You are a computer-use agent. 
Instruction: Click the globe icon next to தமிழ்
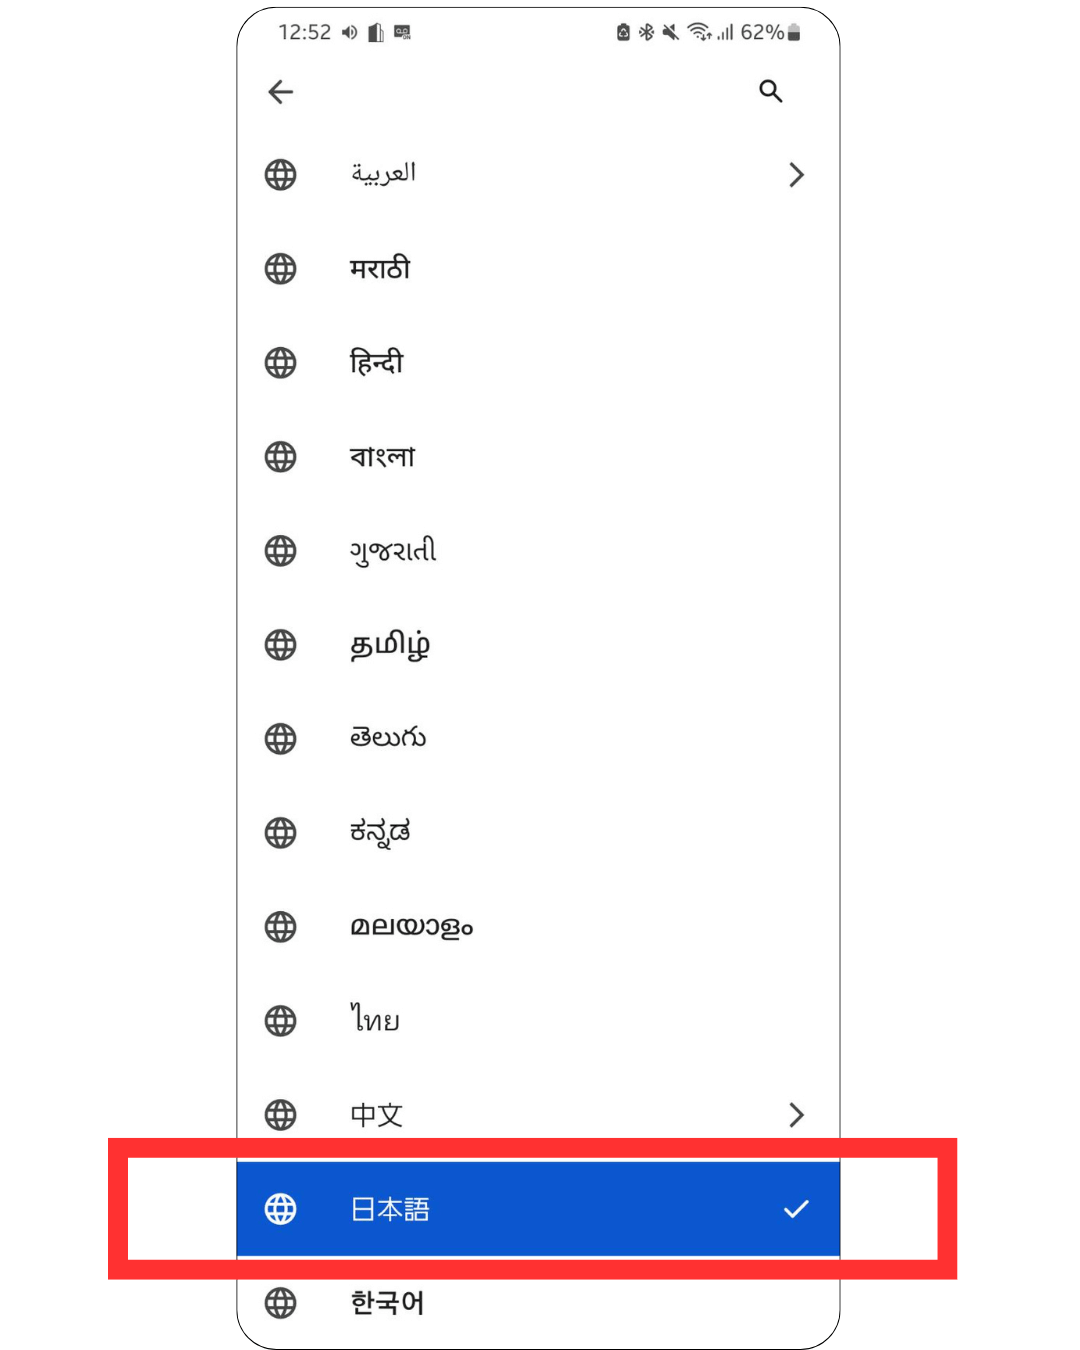tap(281, 645)
